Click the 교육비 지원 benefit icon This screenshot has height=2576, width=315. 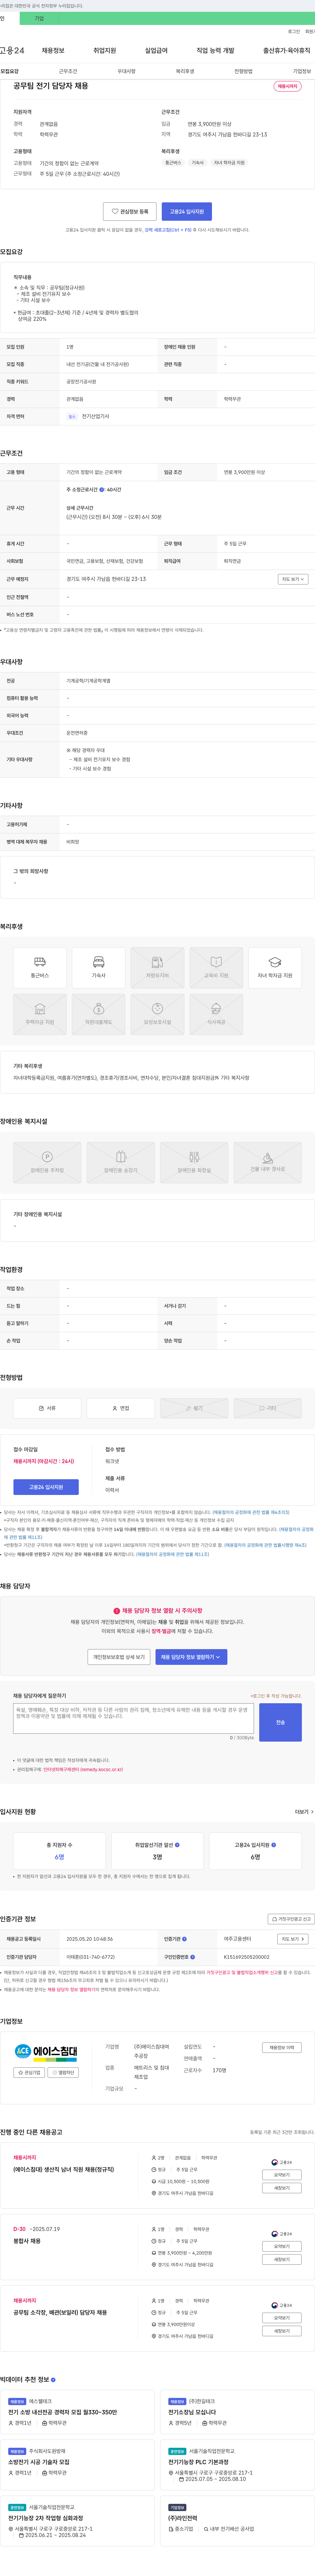click(x=216, y=968)
